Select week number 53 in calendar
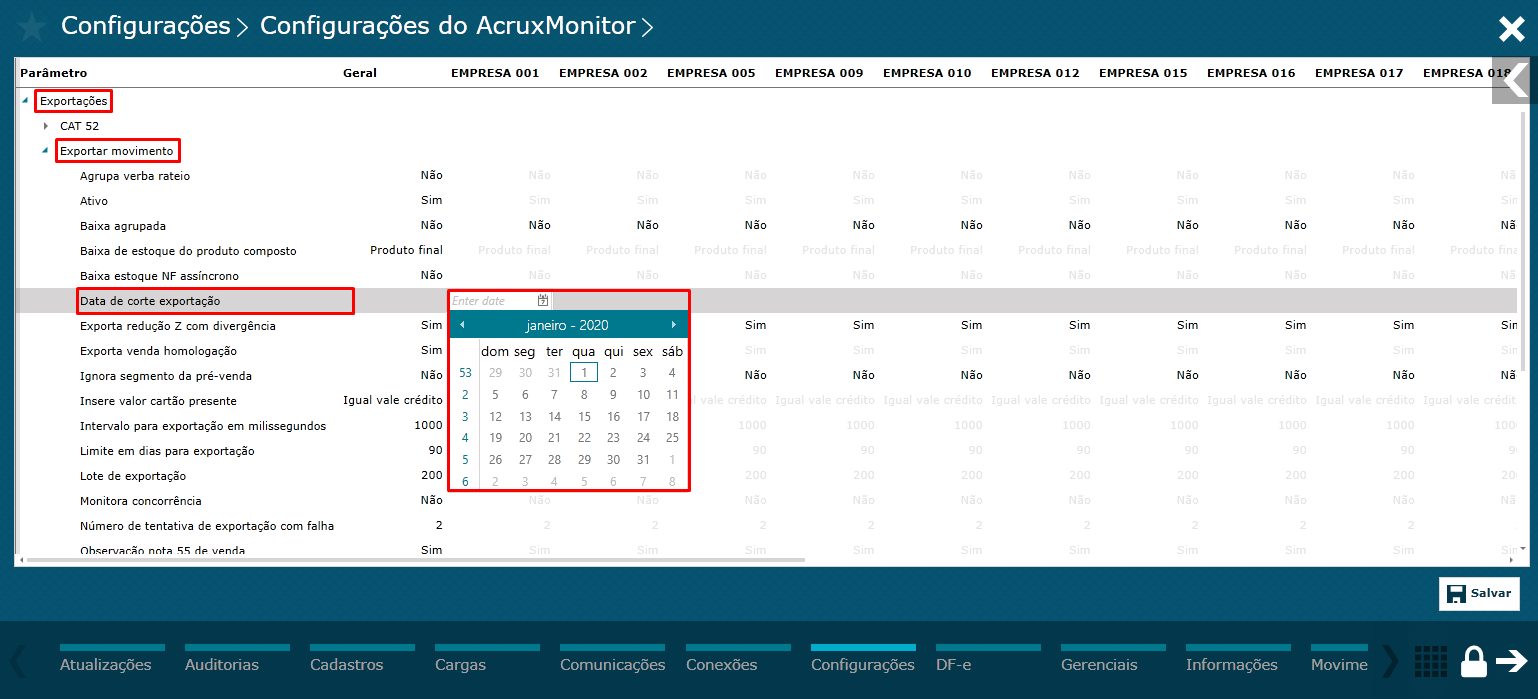1538x699 pixels. (x=465, y=373)
